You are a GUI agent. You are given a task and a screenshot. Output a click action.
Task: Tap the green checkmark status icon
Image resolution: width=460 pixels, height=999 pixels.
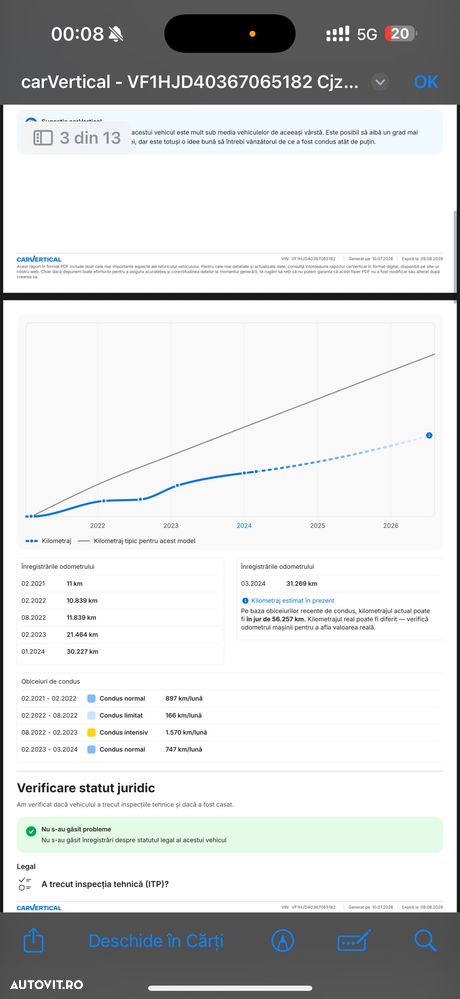point(31,831)
